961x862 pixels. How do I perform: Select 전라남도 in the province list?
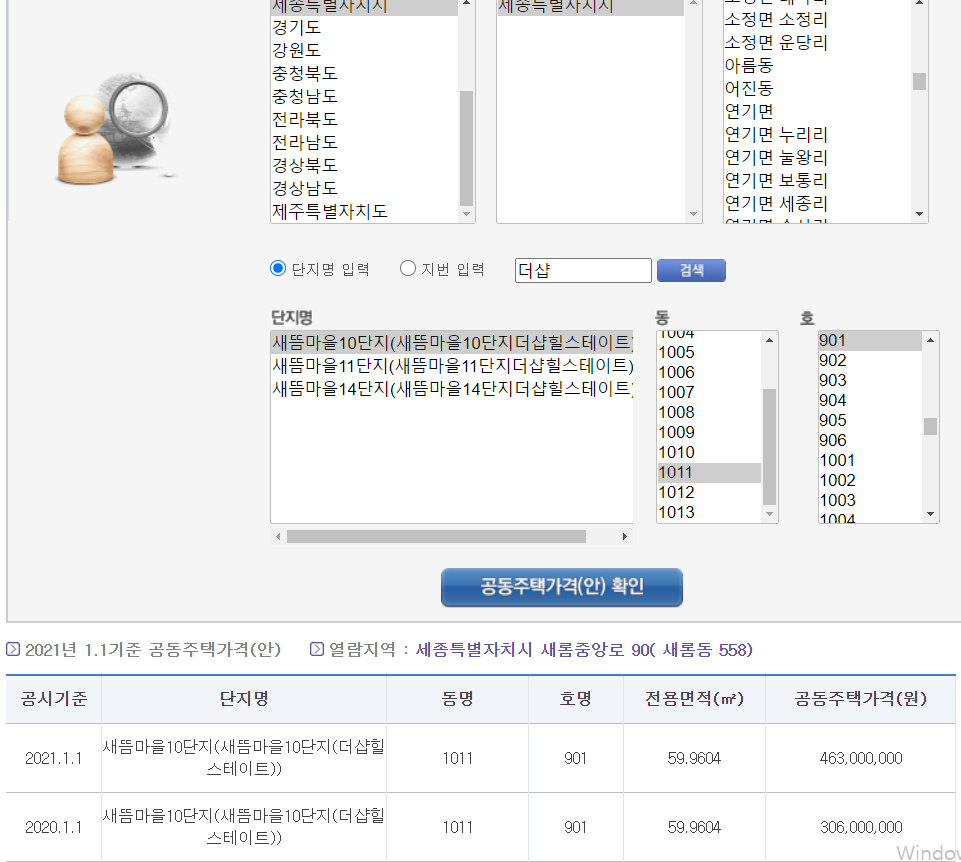[x=364, y=142]
